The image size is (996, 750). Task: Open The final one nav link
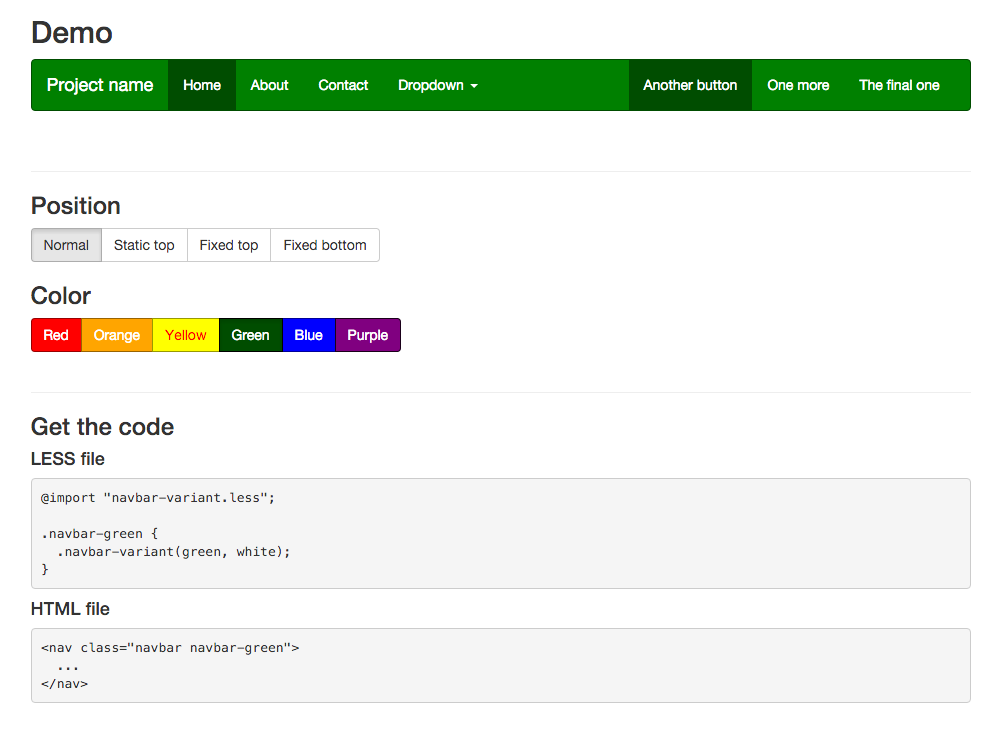pos(899,85)
